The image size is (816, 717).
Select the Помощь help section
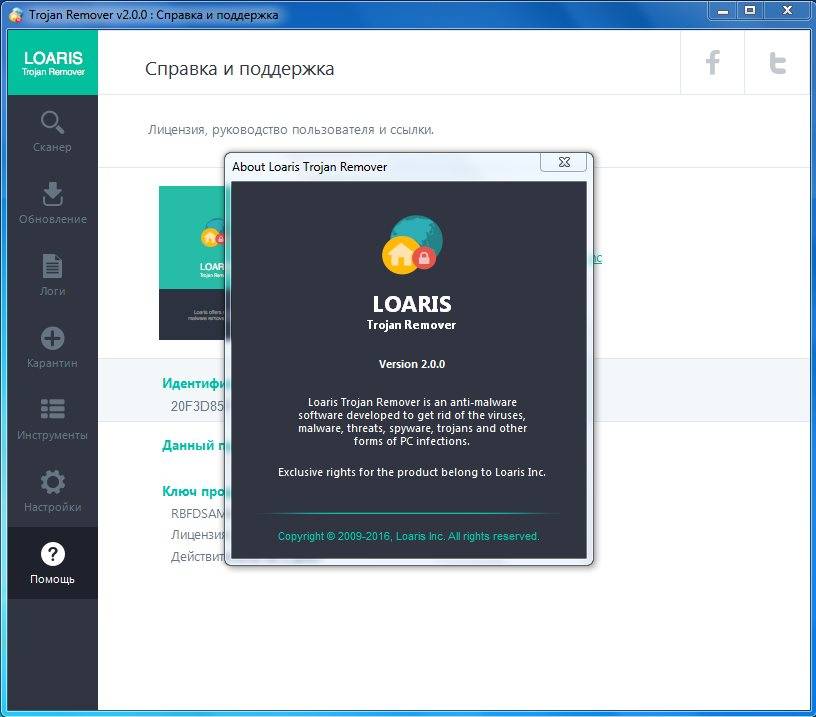(x=52, y=563)
